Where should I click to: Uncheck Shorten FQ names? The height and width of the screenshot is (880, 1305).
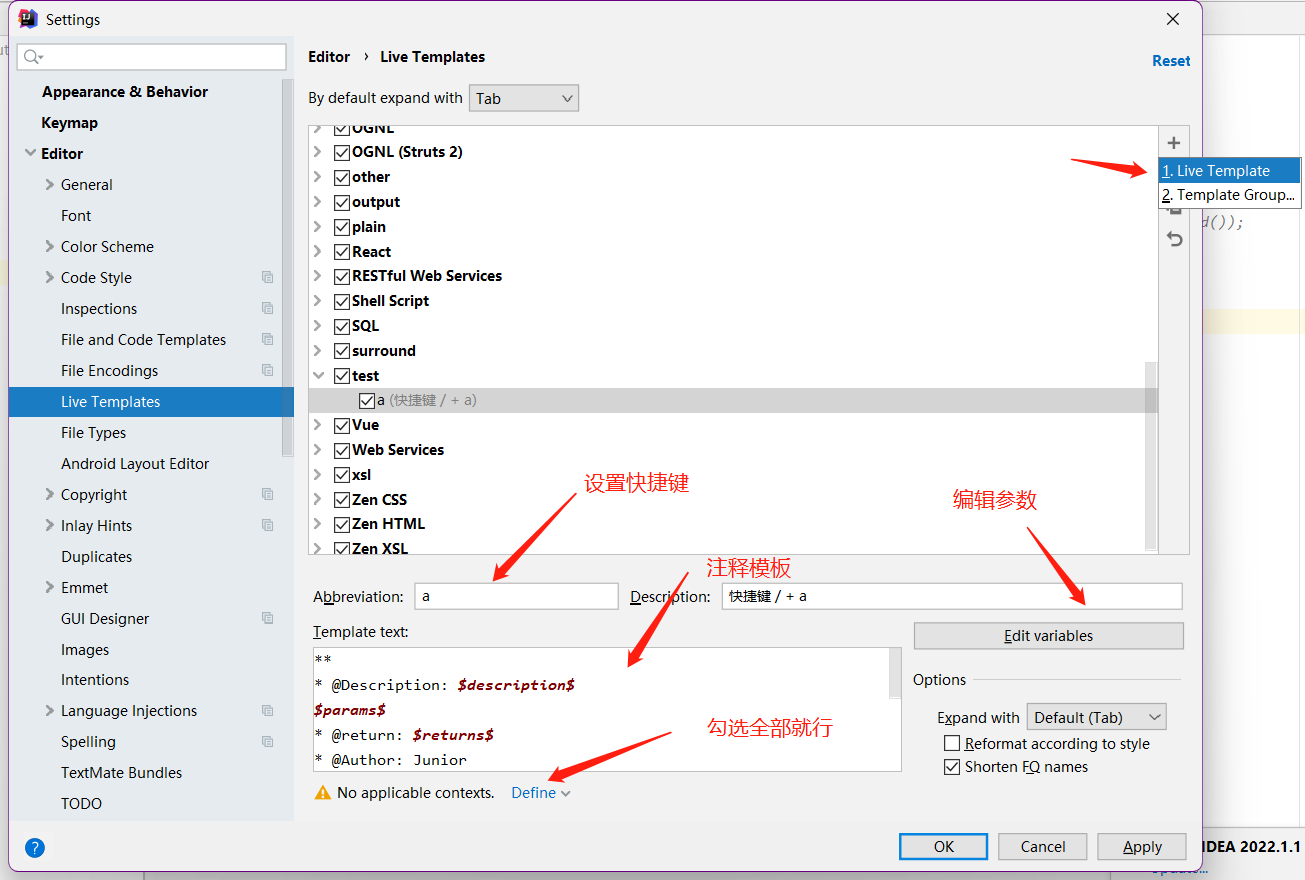(x=952, y=767)
